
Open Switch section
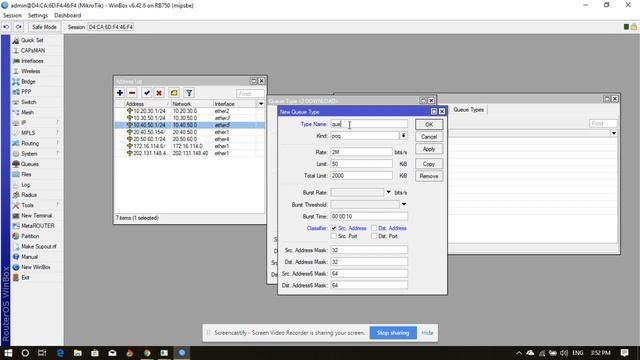tap(29, 102)
